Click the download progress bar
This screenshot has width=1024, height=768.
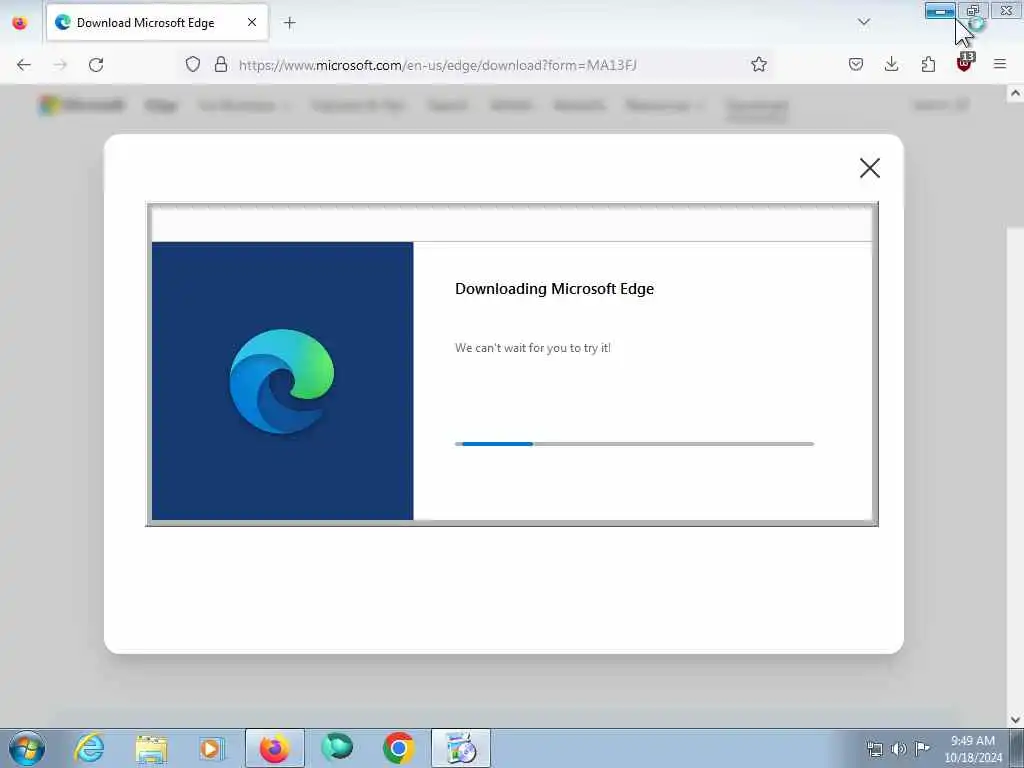click(x=634, y=444)
